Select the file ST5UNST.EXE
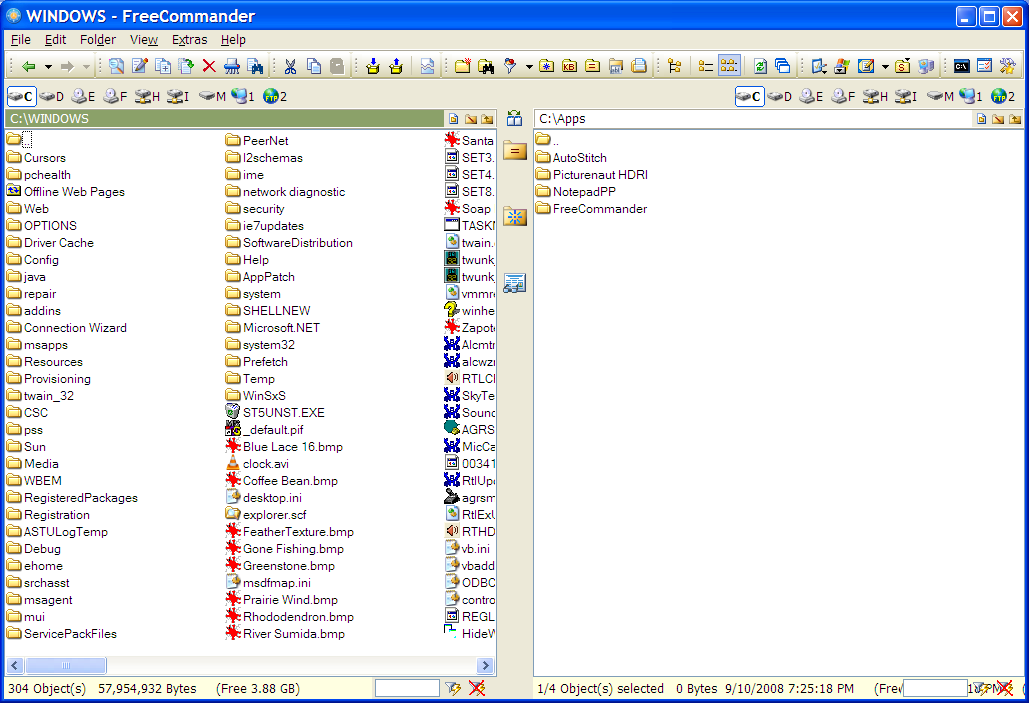The width and height of the screenshot is (1029, 703). 275,413
